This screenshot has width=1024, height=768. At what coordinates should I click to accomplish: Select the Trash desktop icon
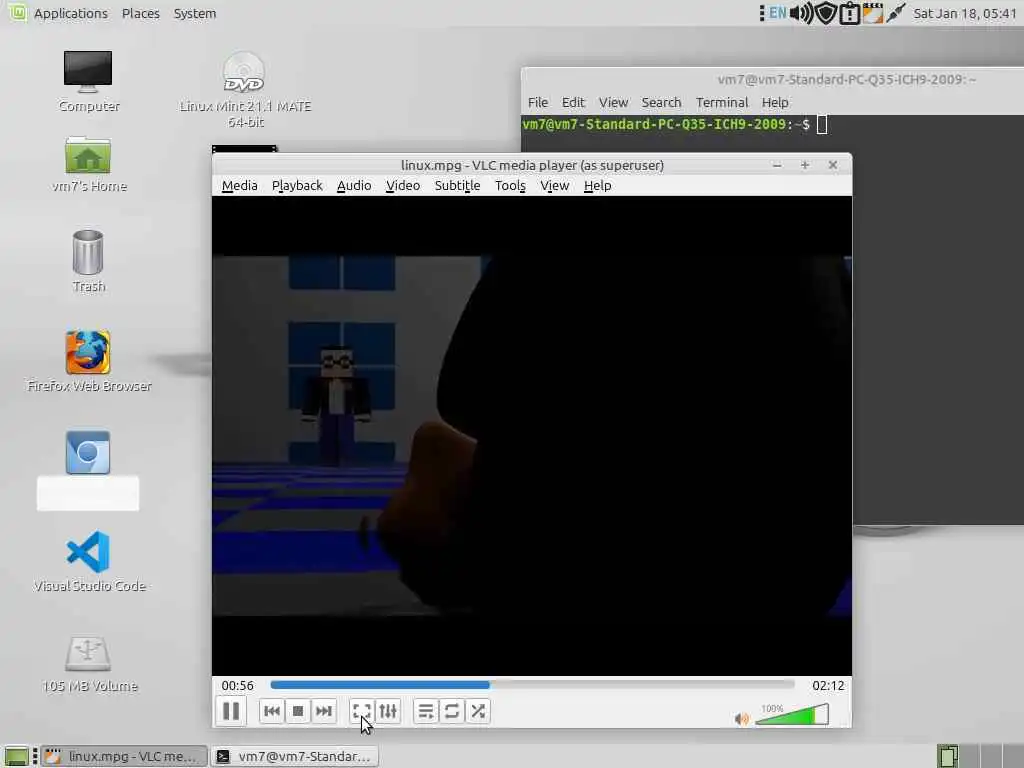point(88,261)
